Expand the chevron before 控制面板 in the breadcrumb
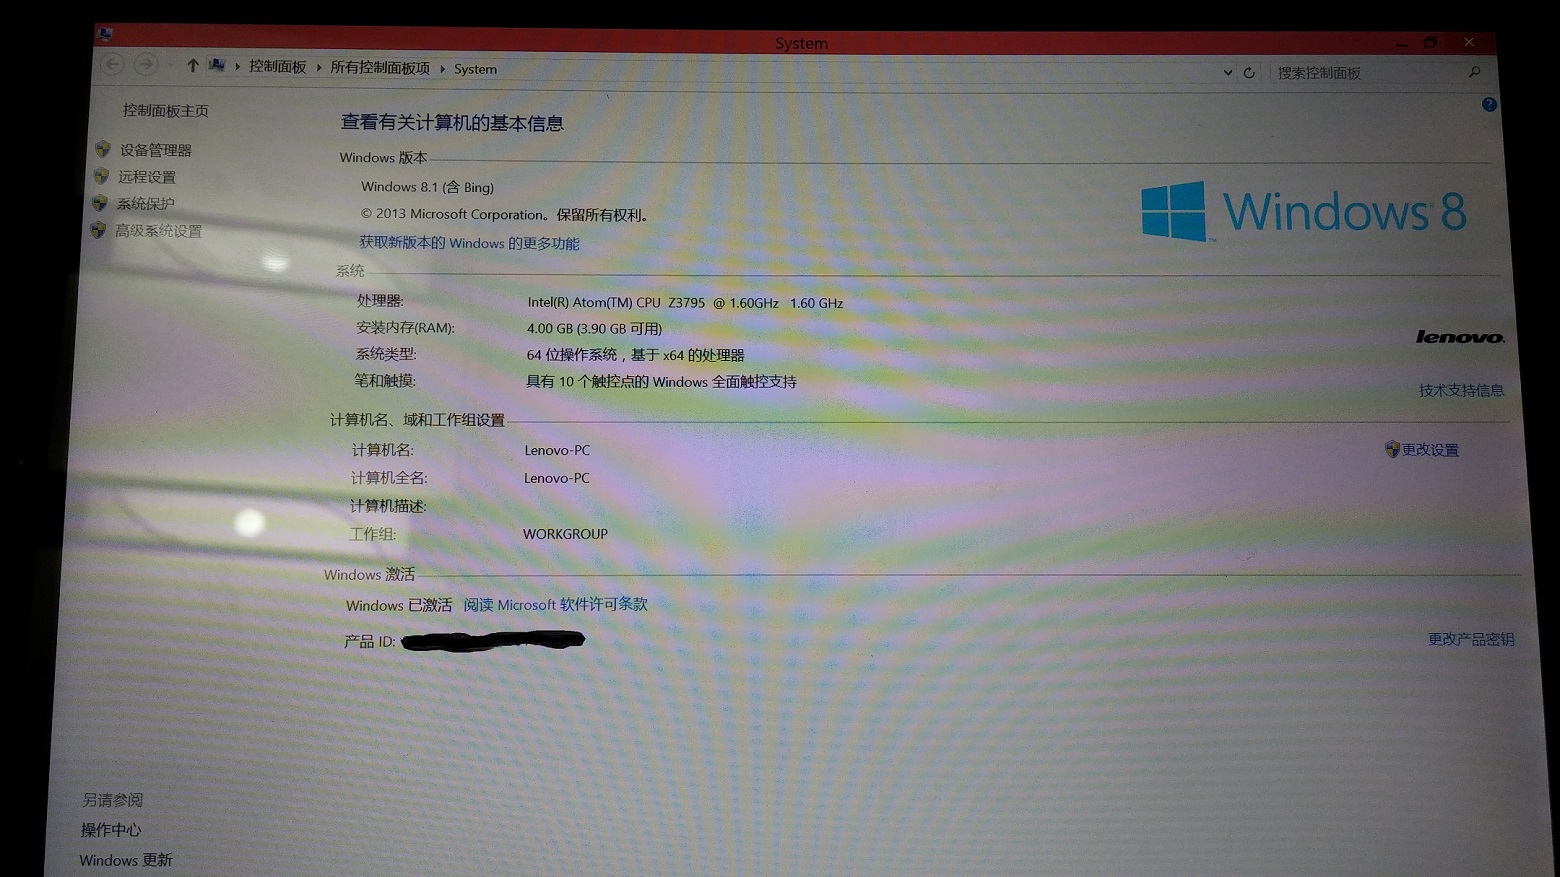1560x877 pixels. coord(238,67)
